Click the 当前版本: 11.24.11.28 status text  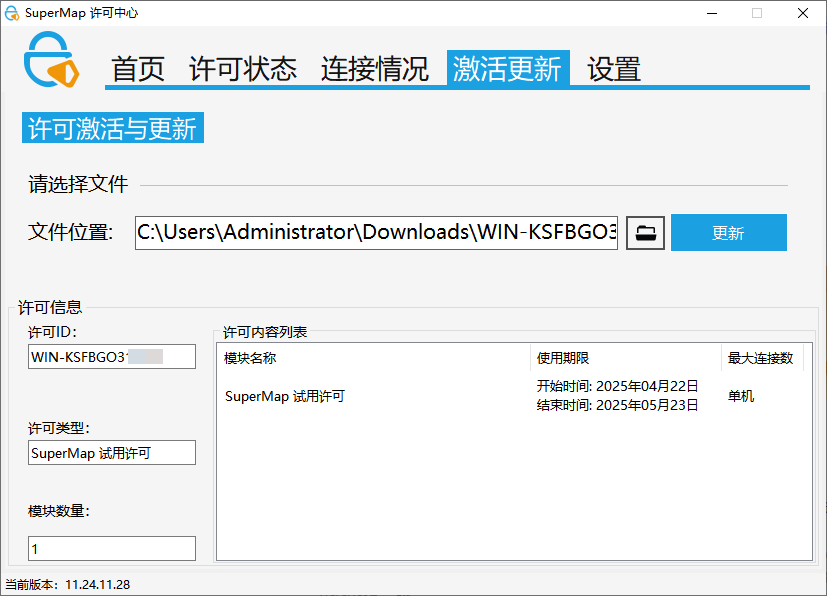pyautogui.click(x=68, y=584)
